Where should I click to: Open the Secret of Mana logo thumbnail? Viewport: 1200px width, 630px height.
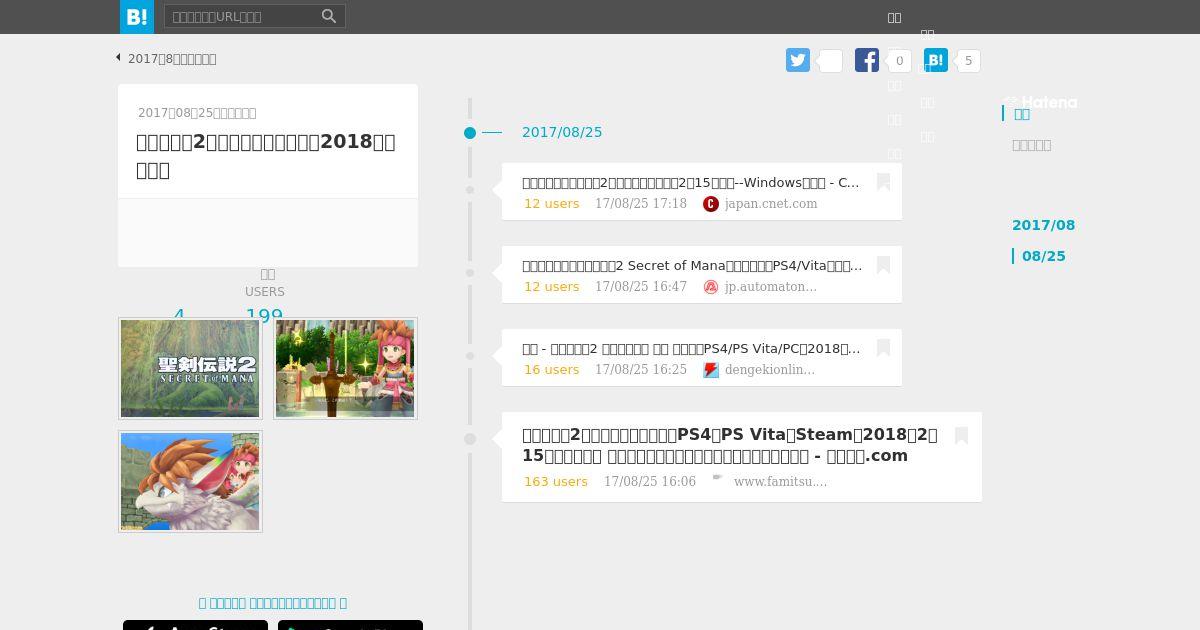coord(190,368)
